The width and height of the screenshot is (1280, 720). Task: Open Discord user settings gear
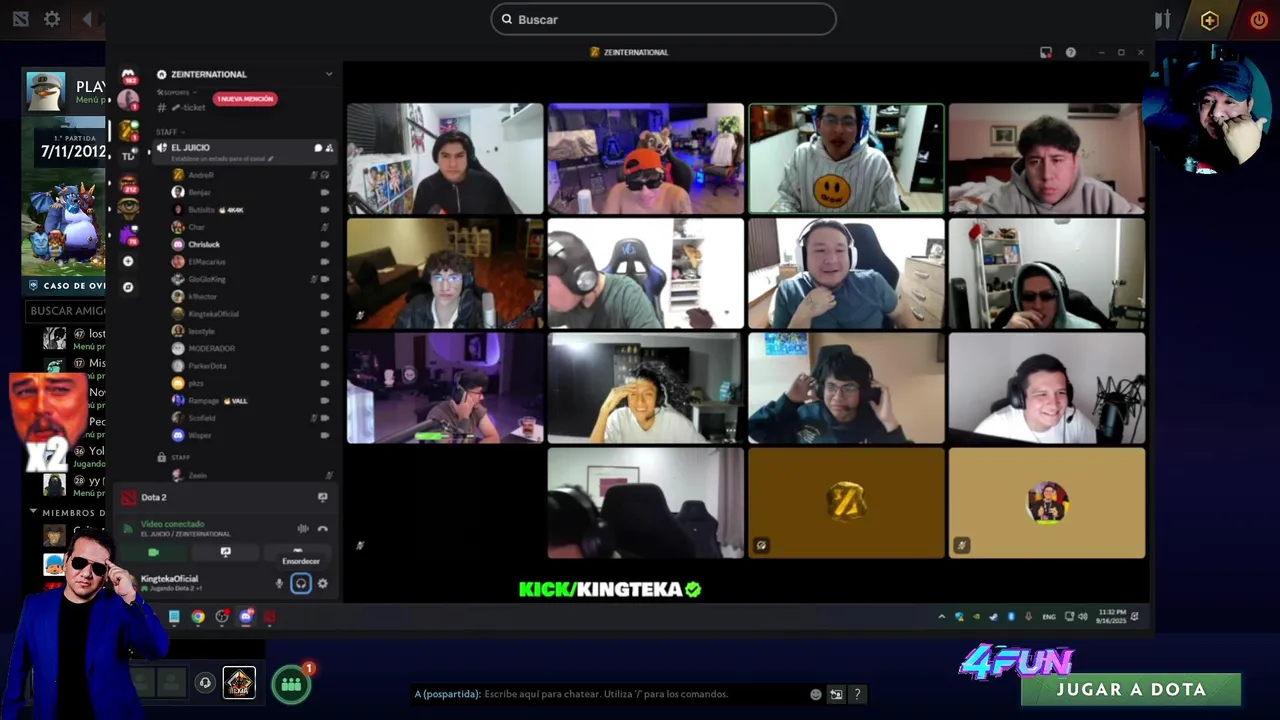(322, 584)
